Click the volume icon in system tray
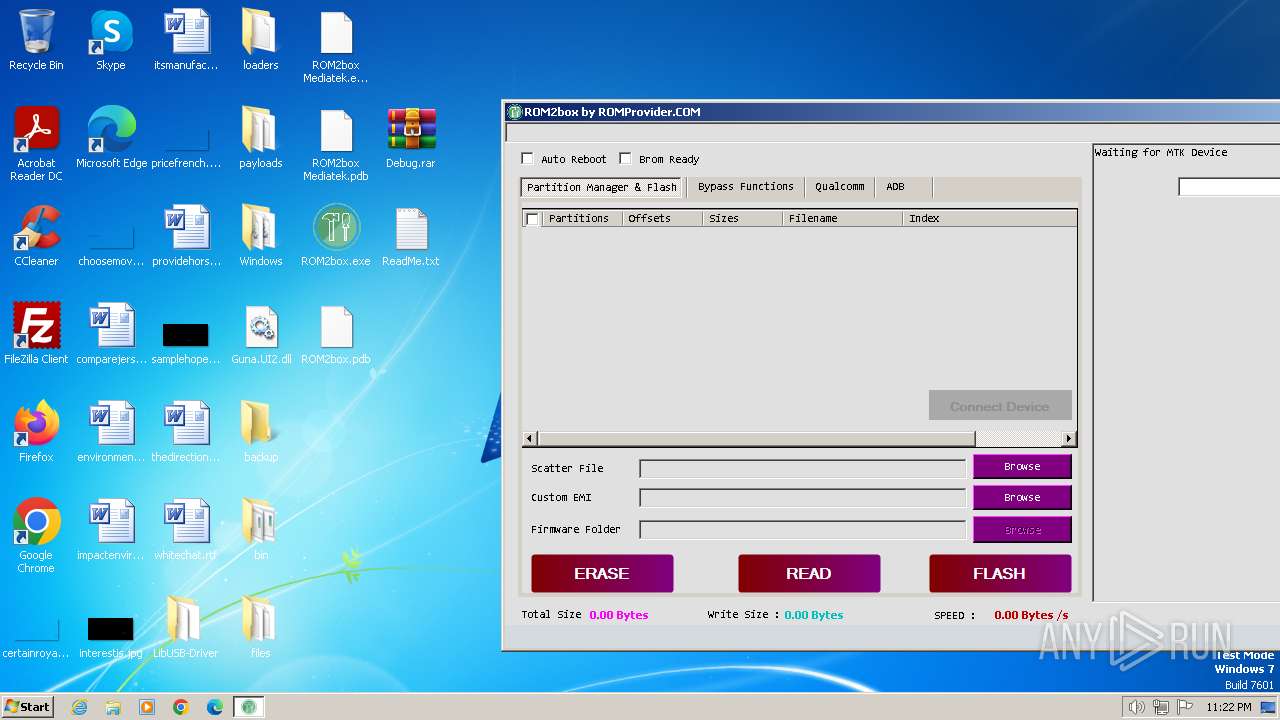The width and height of the screenshot is (1280, 720). click(1137, 707)
